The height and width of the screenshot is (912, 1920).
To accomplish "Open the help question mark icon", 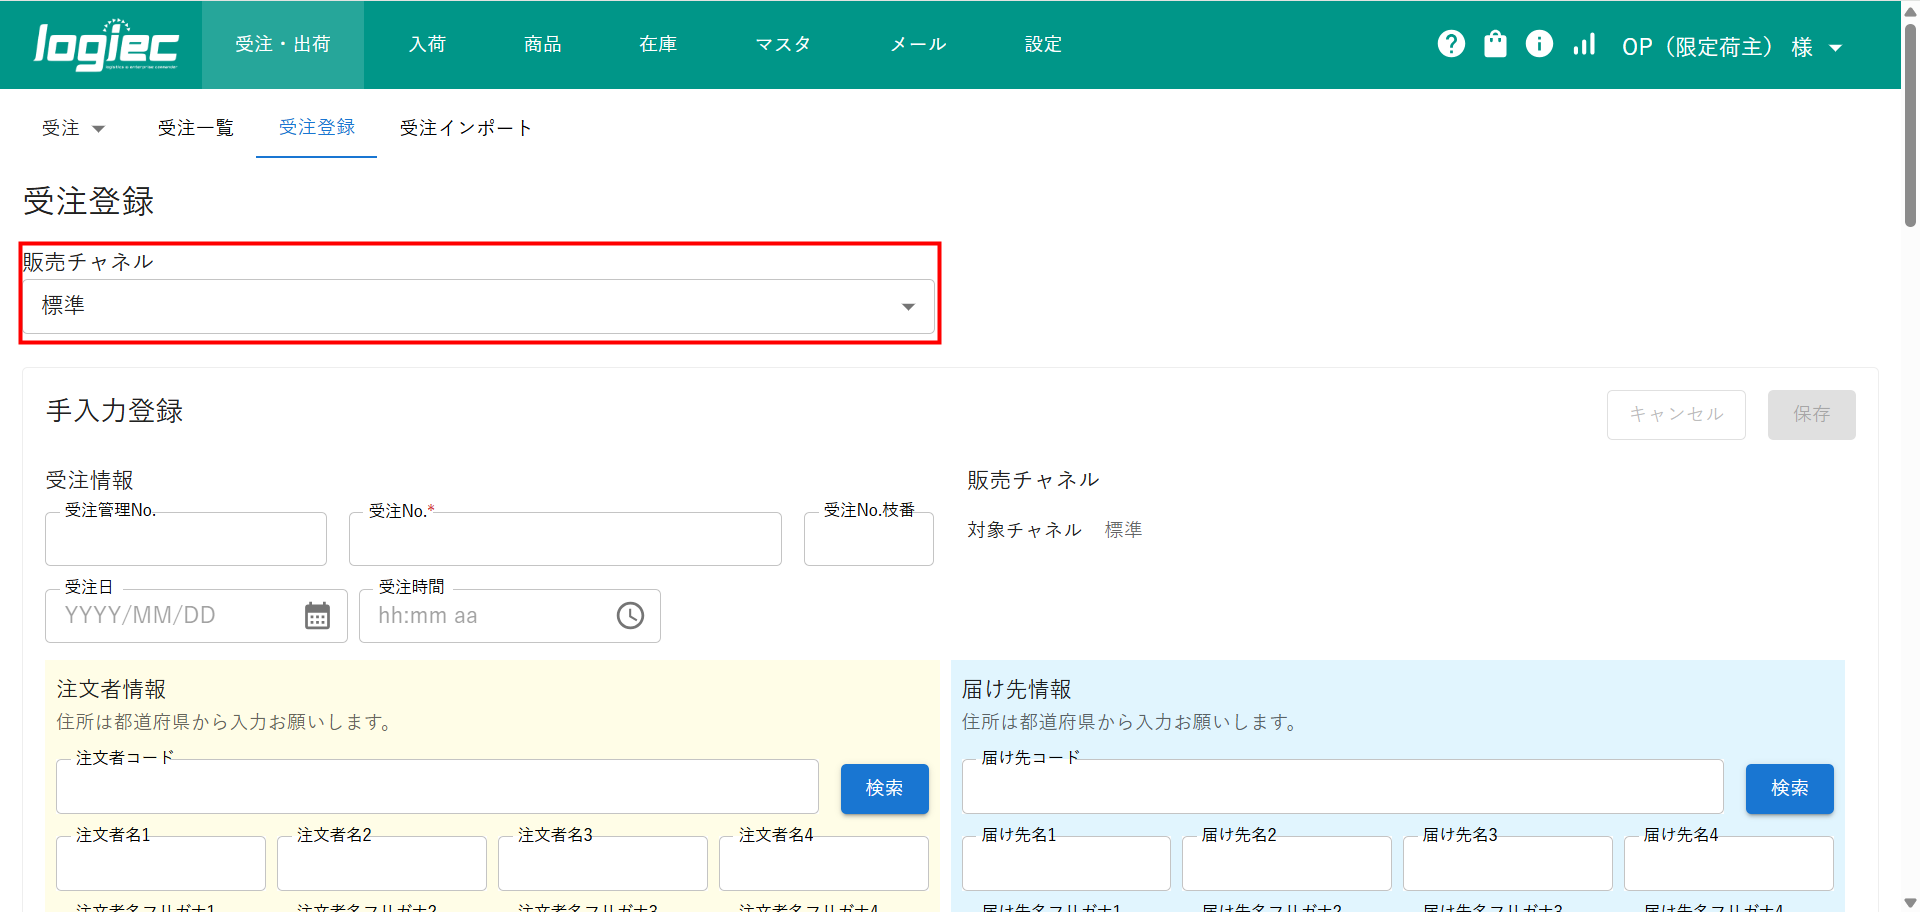I will (x=1451, y=44).
